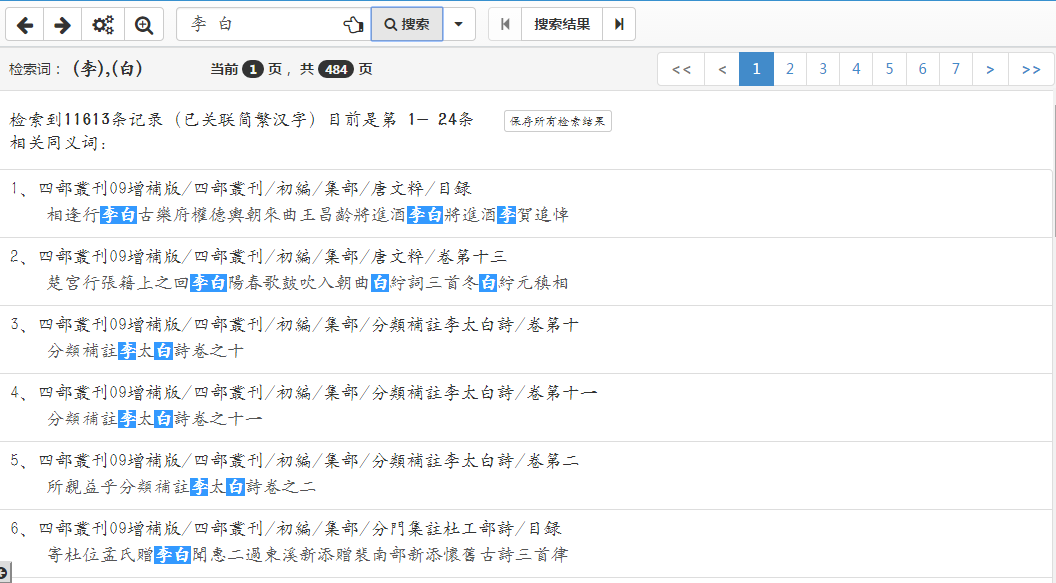Click the << first page control
The width and height of the screenshot is (1056, 583).
[x=681, y=69]
